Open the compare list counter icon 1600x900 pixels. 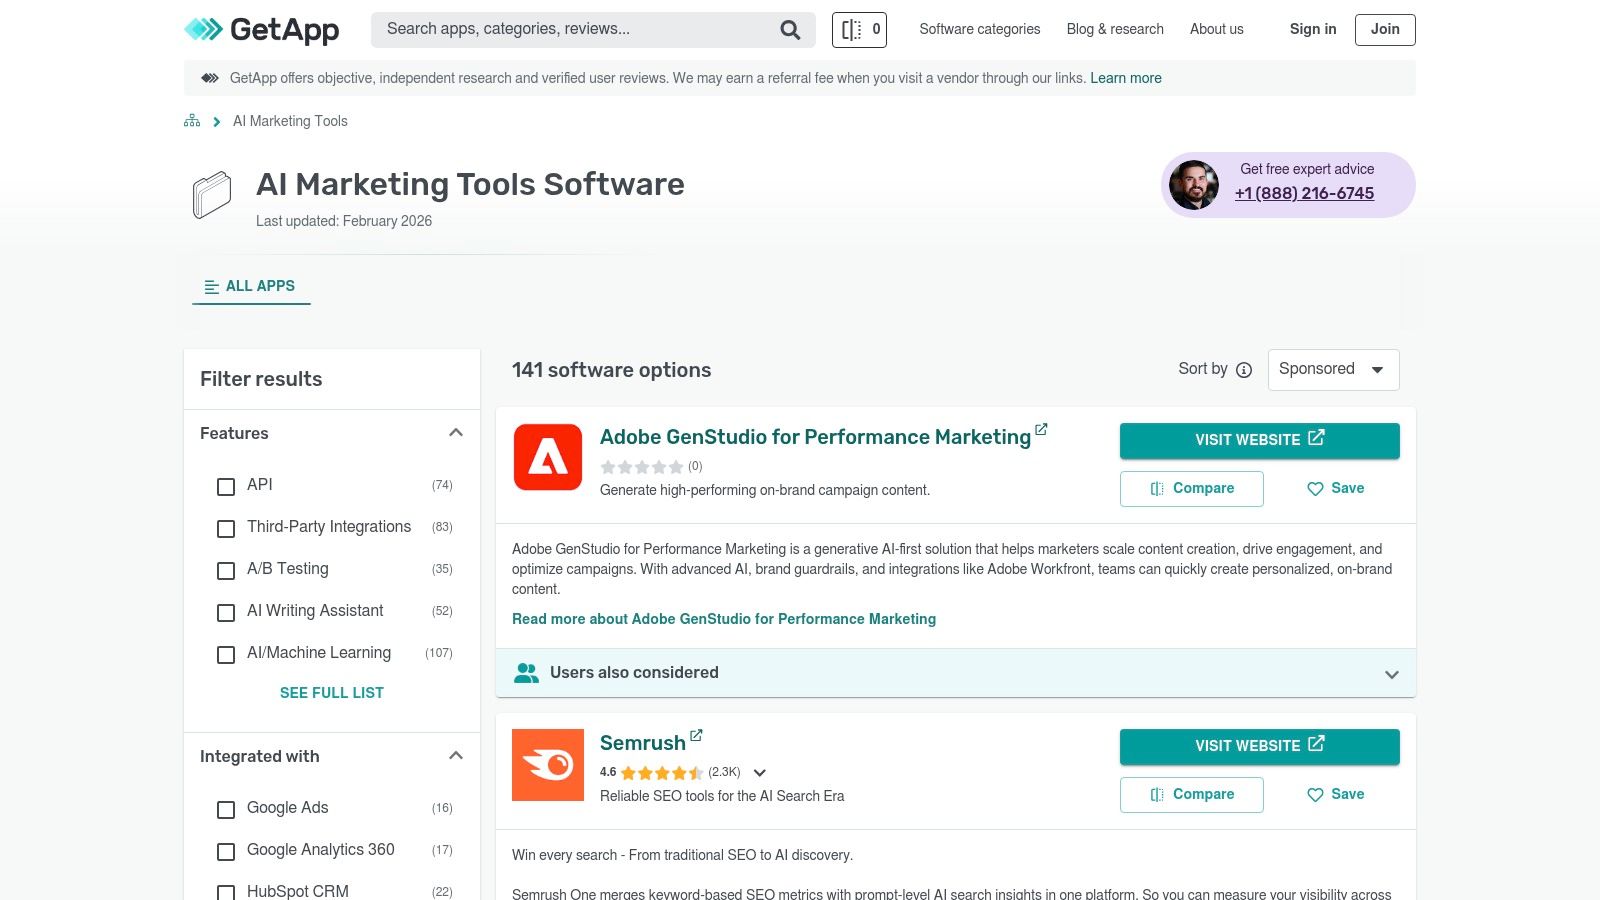859,30
